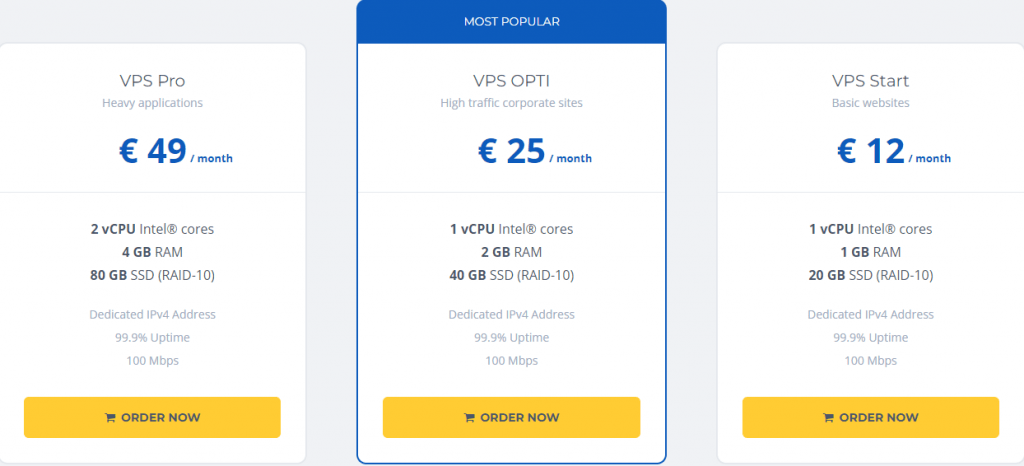Click the € 49 / month price
Viewport: 1024px width, 466px height.
click(x=176, y=151)
